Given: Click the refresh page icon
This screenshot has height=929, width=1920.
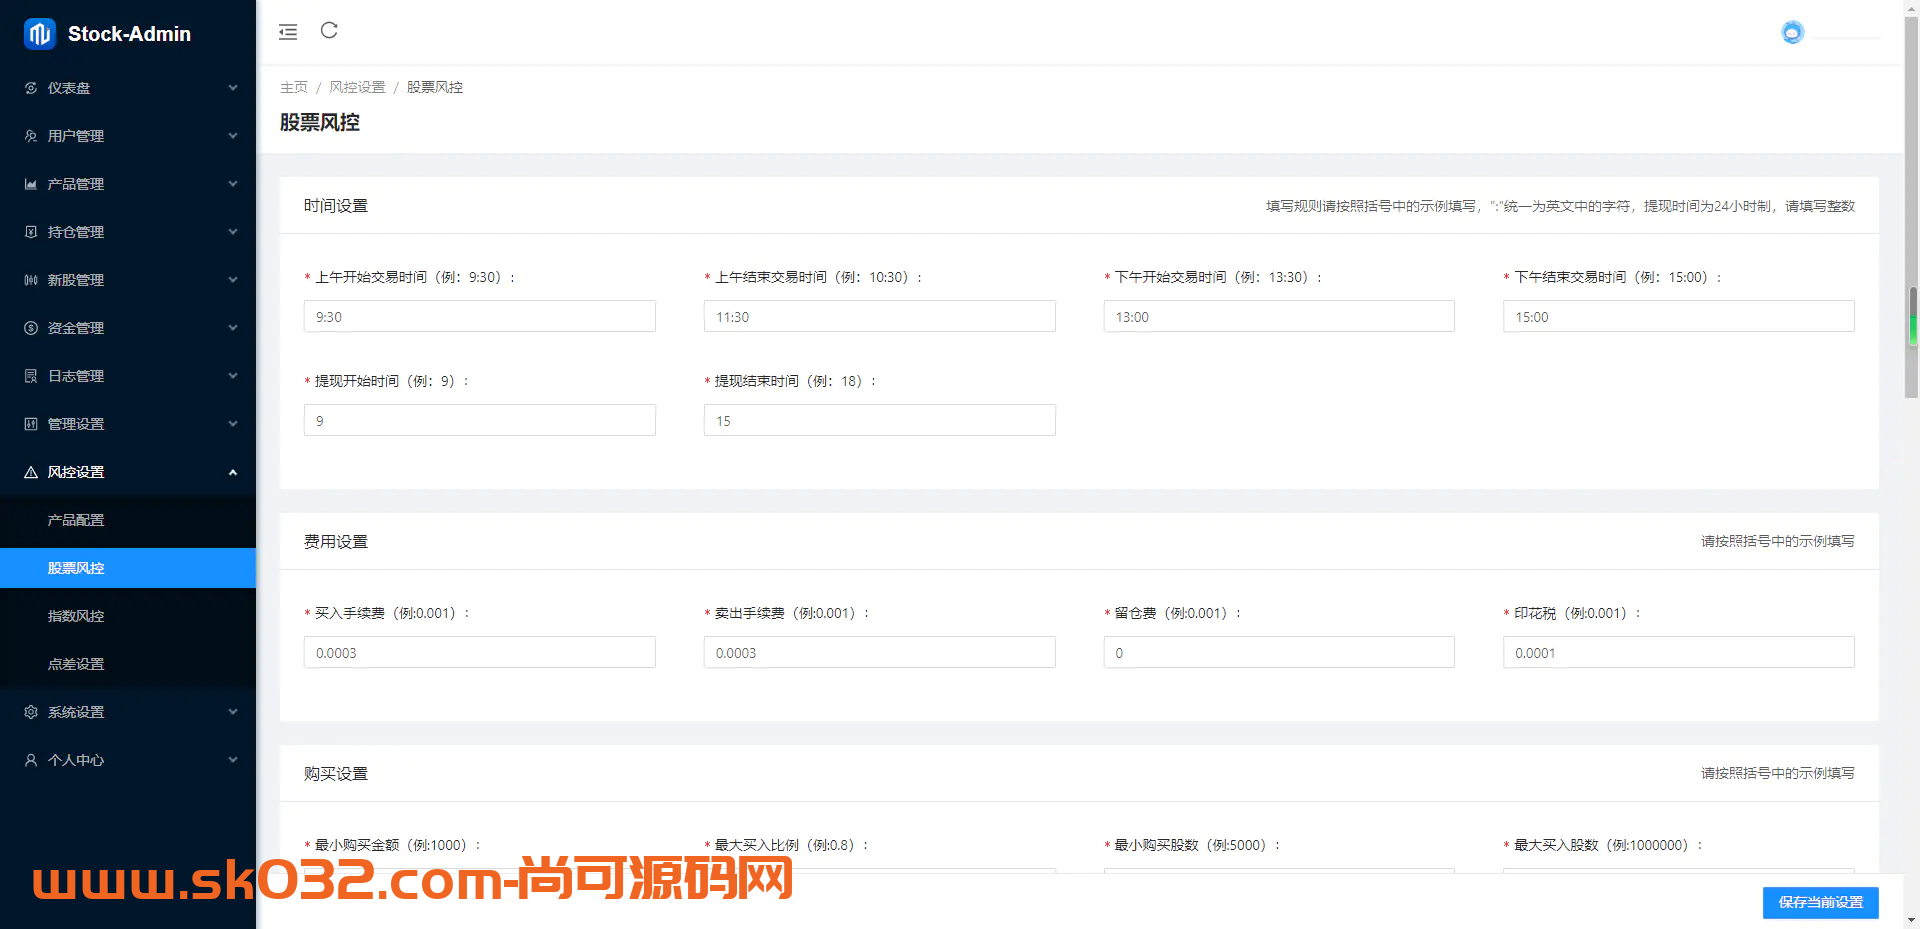Looking at the screenshot, I should 329,31.
